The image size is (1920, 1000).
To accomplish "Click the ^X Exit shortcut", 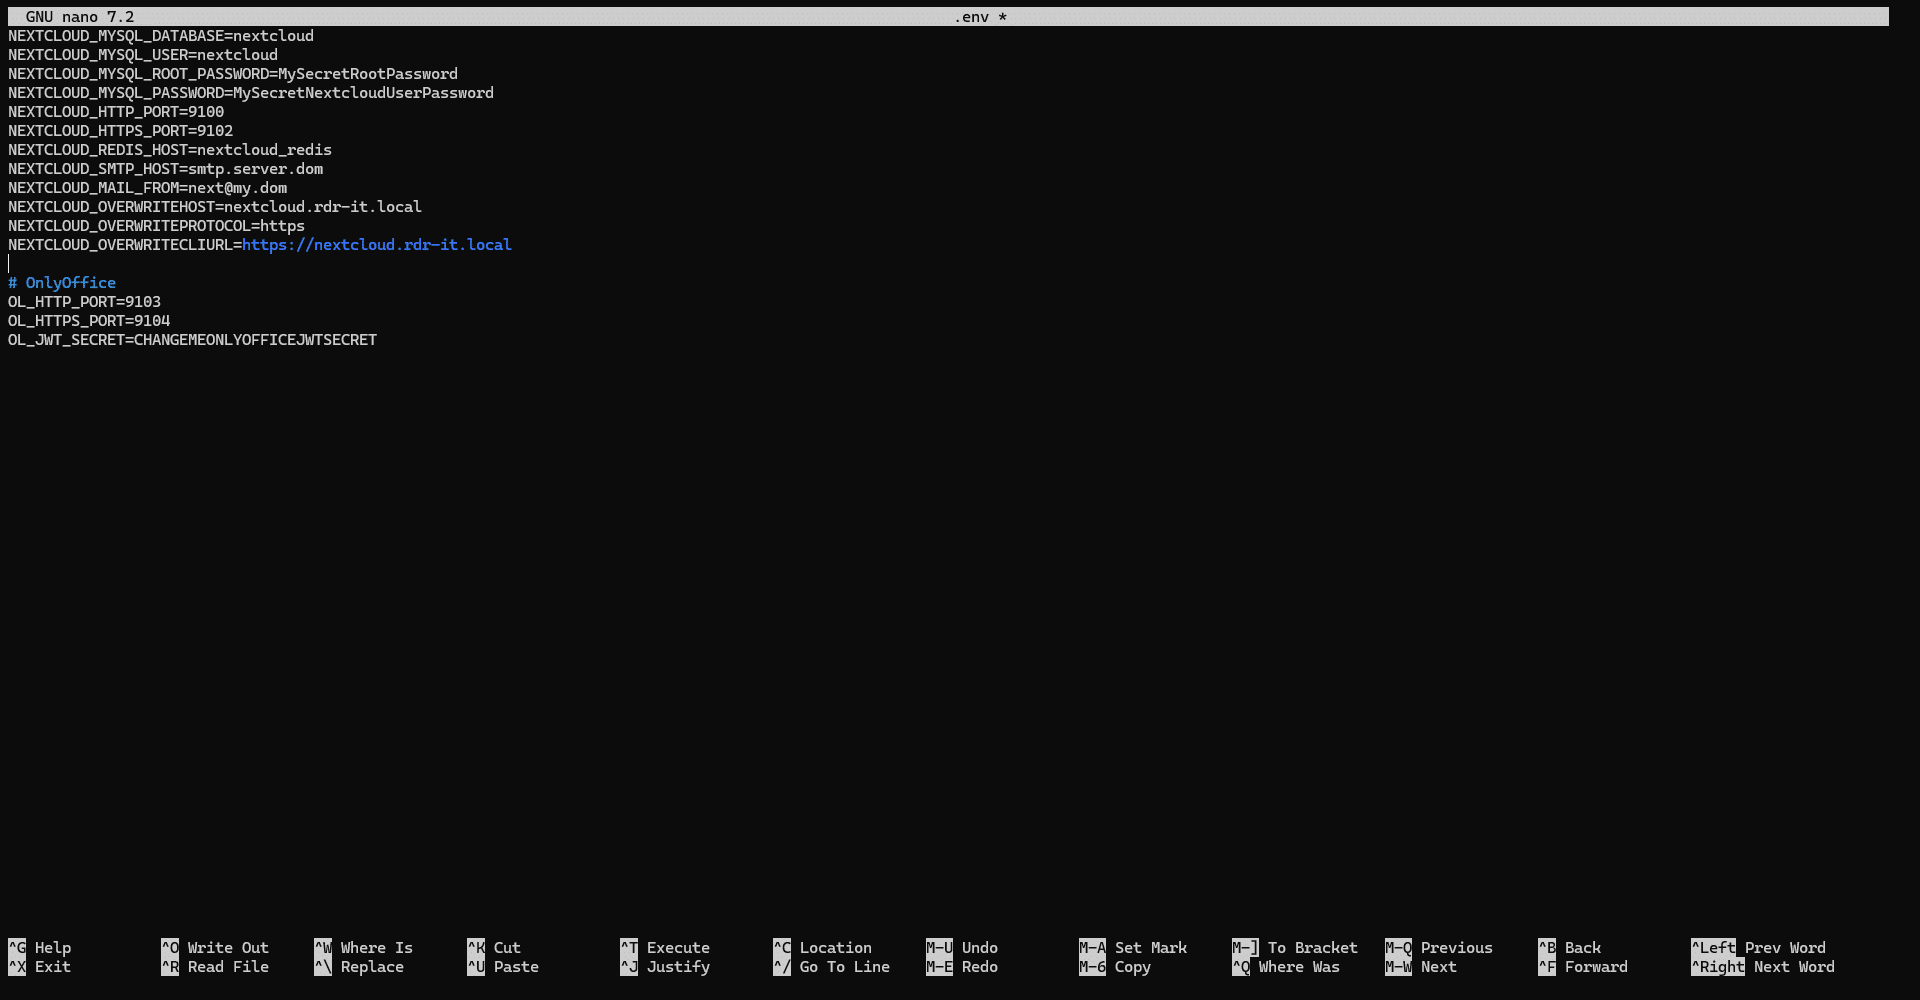I will pyautogui.click(x=40, y=967).
